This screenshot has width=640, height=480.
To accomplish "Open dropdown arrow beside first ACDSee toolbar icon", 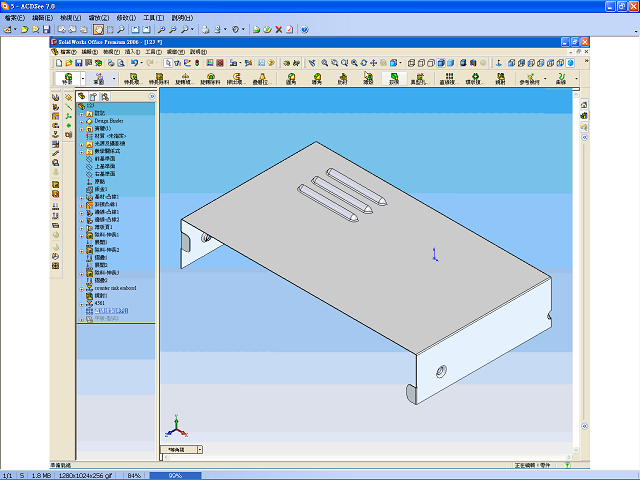I will coord(15,29).
